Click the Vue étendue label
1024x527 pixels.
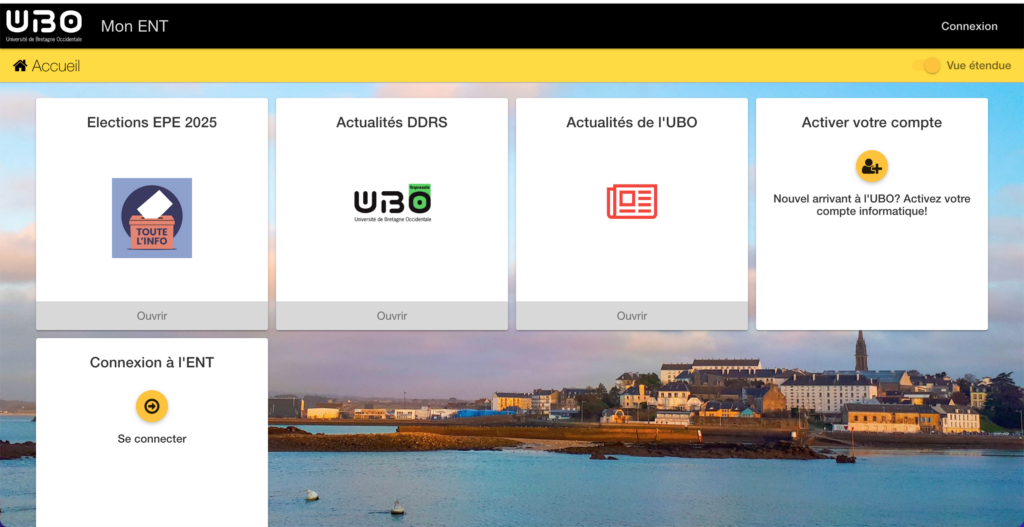tap(978, 66)
